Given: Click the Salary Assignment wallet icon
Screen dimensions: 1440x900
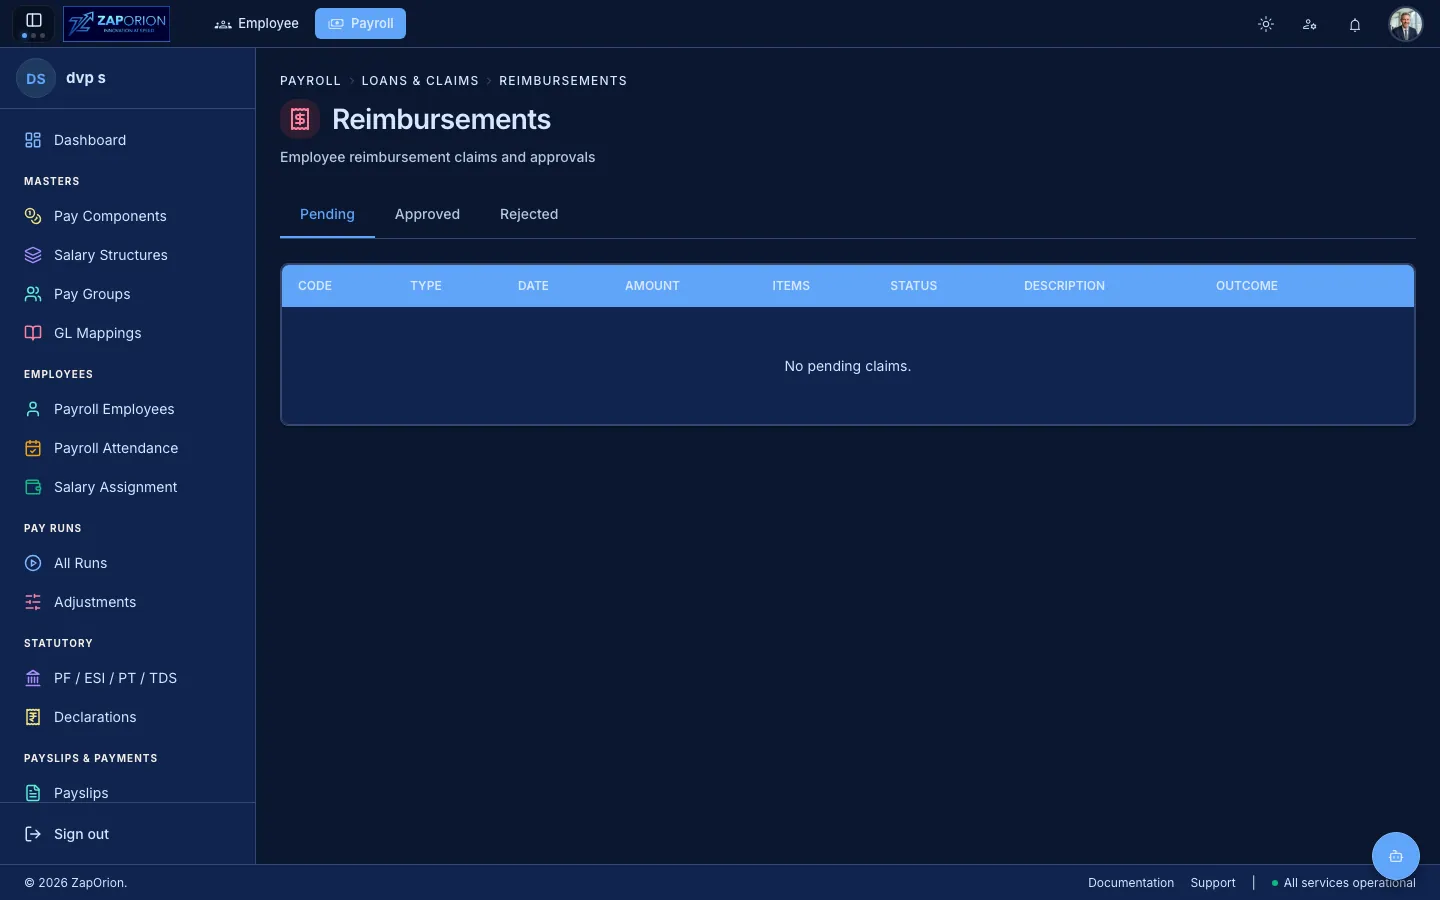Looking at the screenshot, I should click(33, 487).
